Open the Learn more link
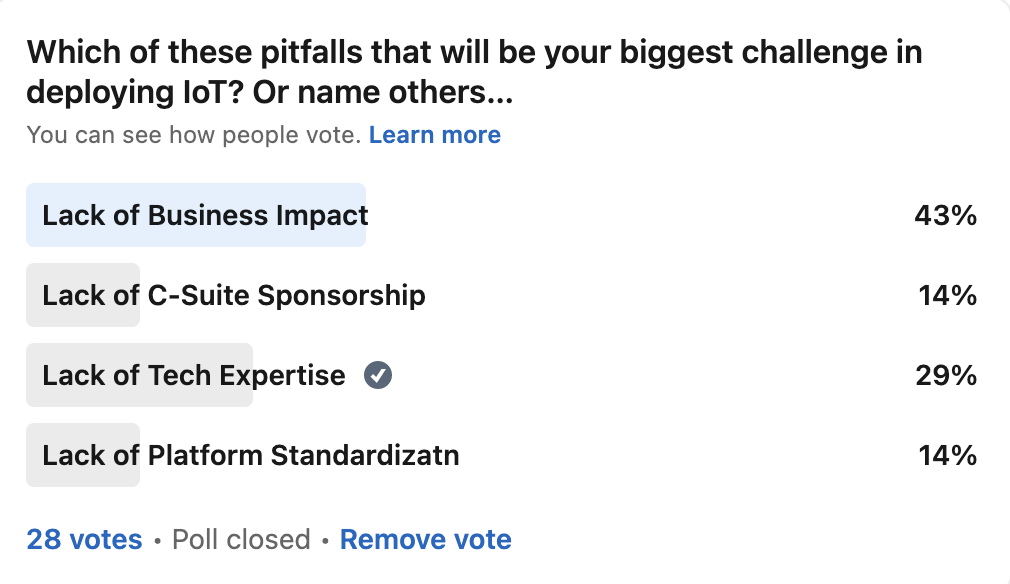This screenshot has width=1010, height=584. [x=435, y=135]
